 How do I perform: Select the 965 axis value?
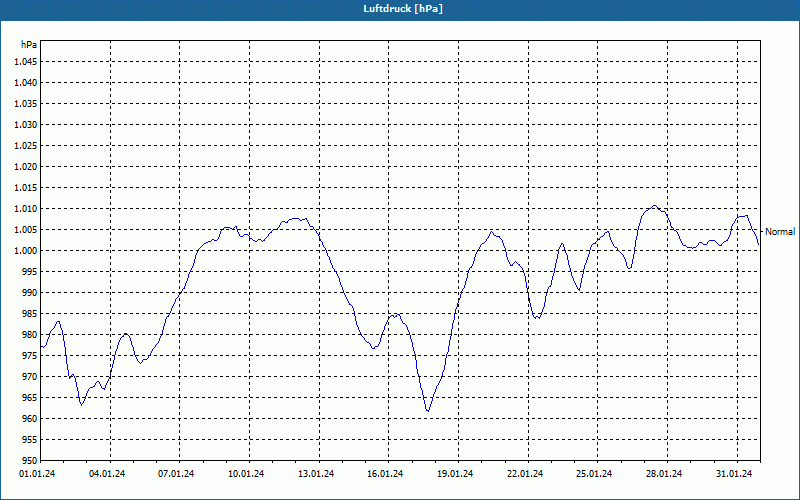click(x=30, y=397)
